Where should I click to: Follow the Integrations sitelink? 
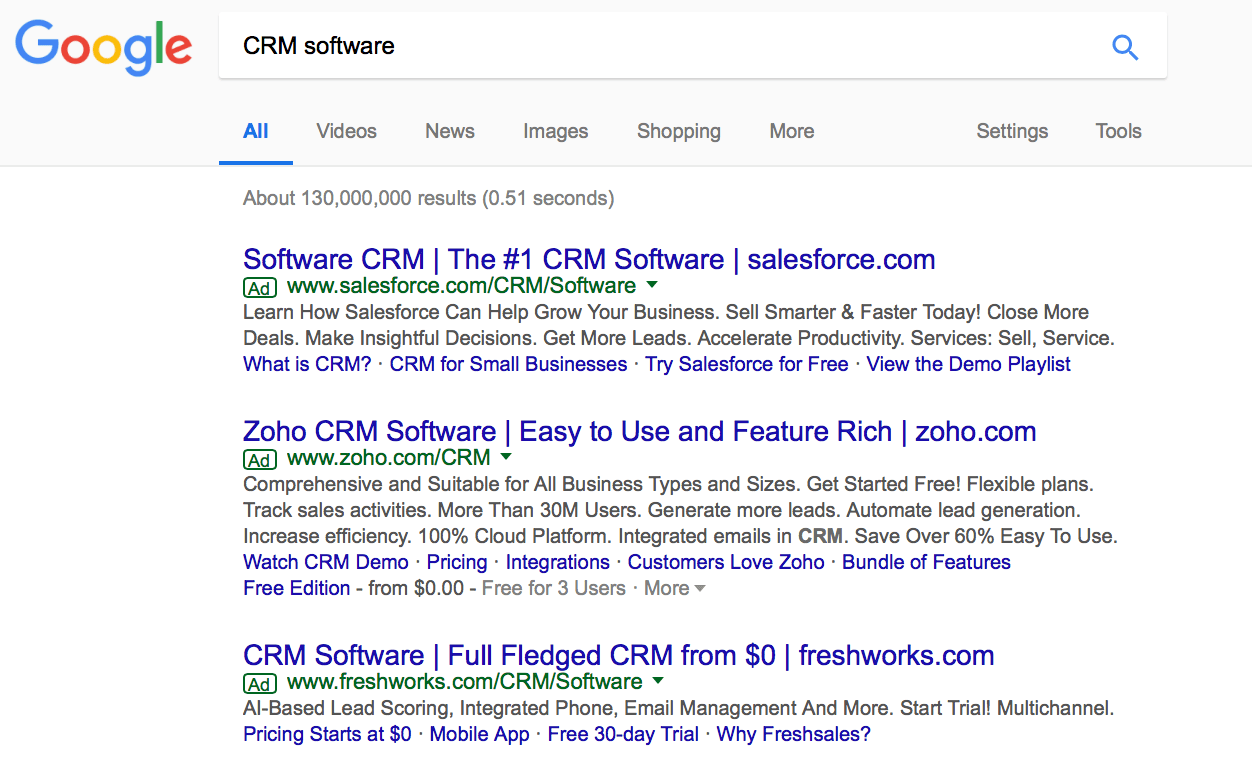pos(557,562)
